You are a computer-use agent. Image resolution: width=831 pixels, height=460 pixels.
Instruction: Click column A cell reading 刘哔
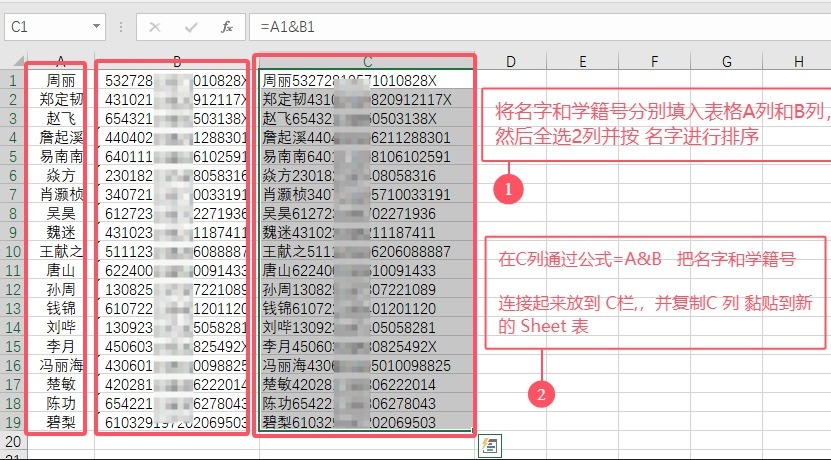61,328
